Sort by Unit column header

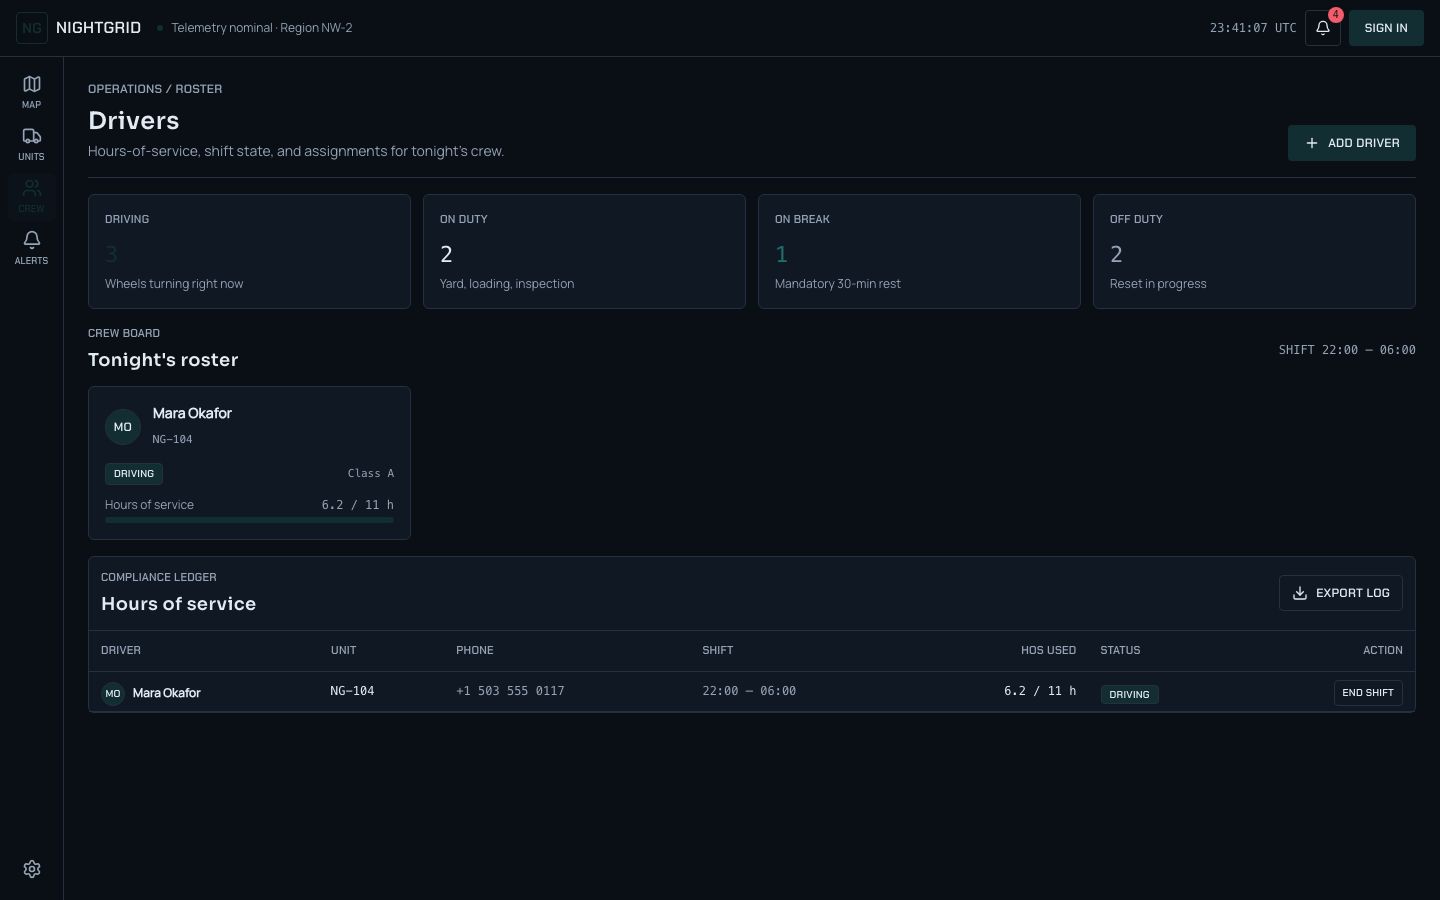[x=343, y=650]
